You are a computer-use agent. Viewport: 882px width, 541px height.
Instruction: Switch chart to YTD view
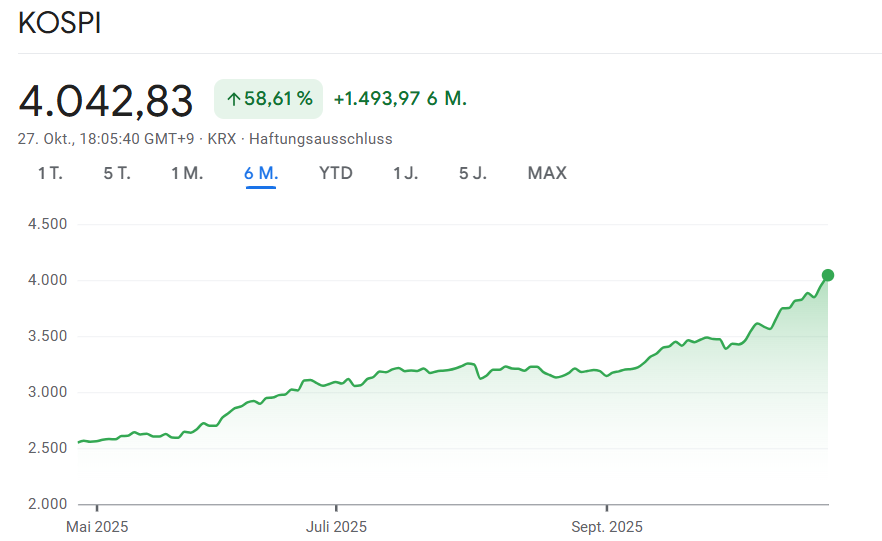click(336, 173)
